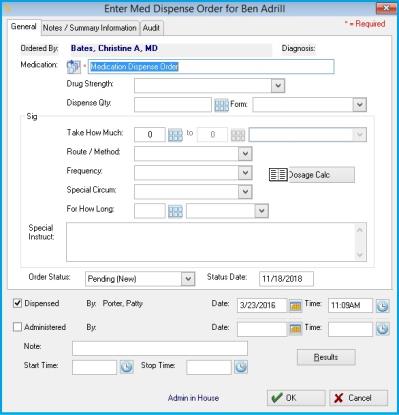
Task: Uncheck the Dispensed checkbox
Action: click(x=17, y=303)
